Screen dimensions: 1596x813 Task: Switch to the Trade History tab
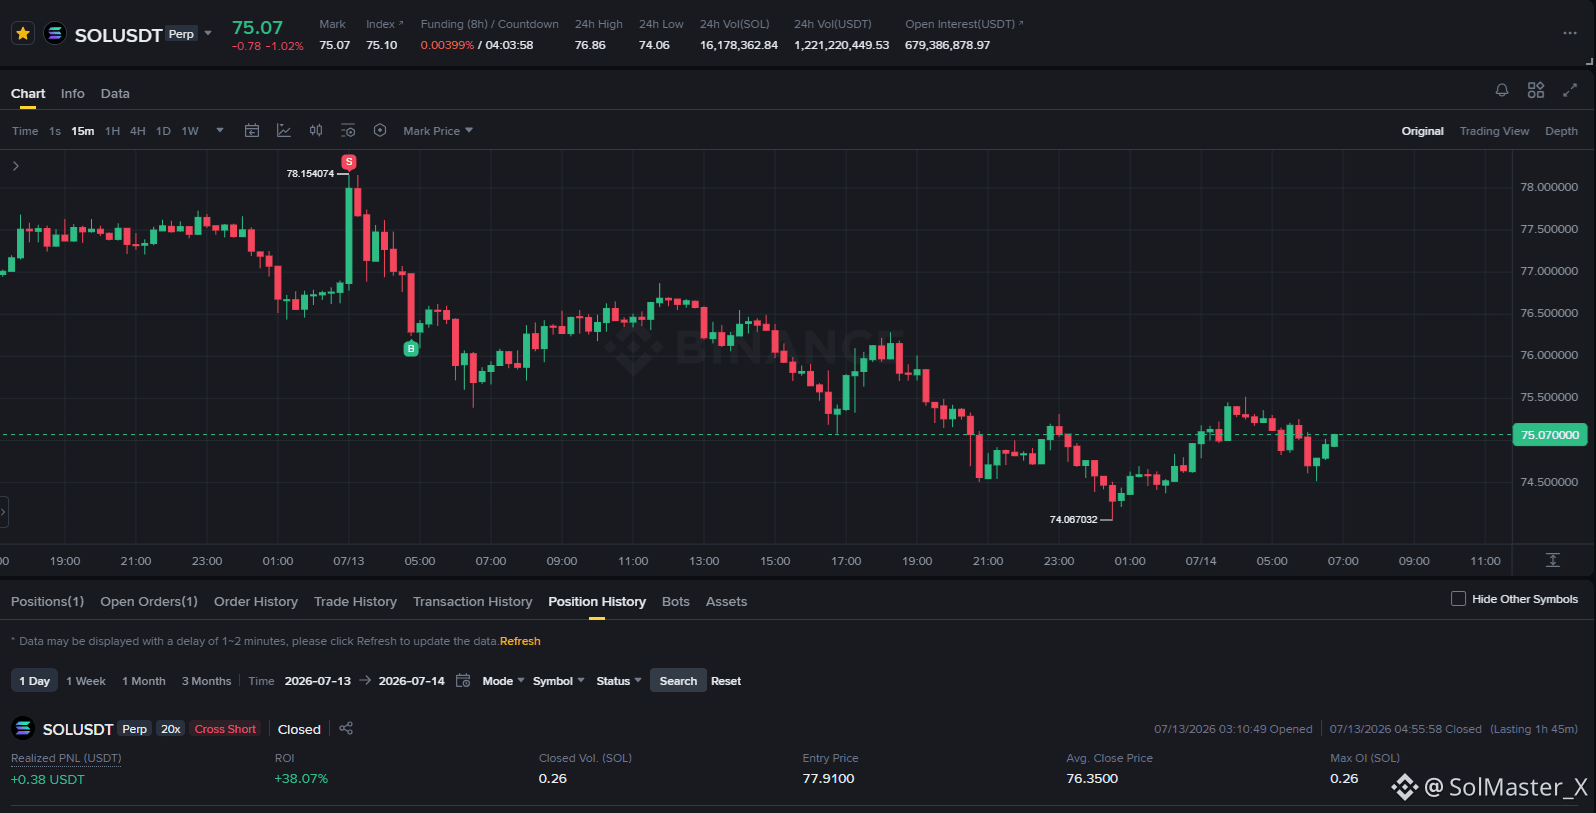(x=355, y=601)
